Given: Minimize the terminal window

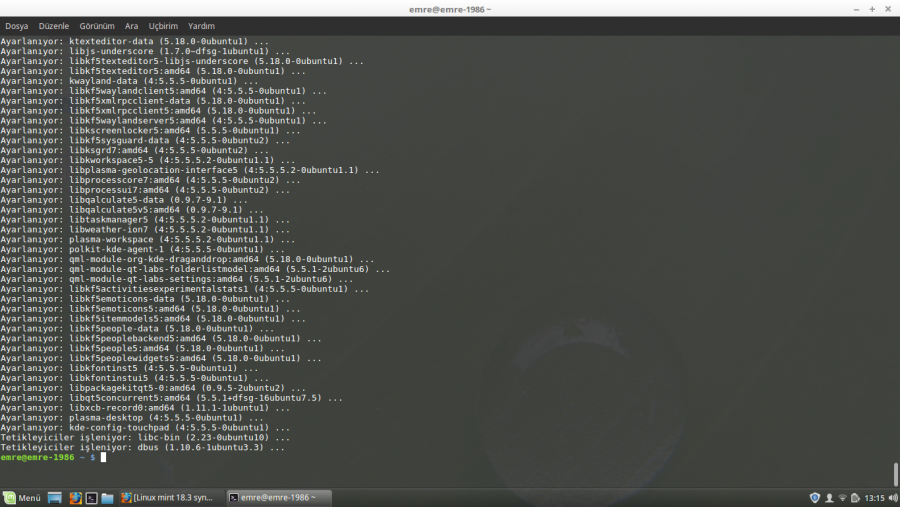Looking at the screenshot, I should [x=856, y=9].
